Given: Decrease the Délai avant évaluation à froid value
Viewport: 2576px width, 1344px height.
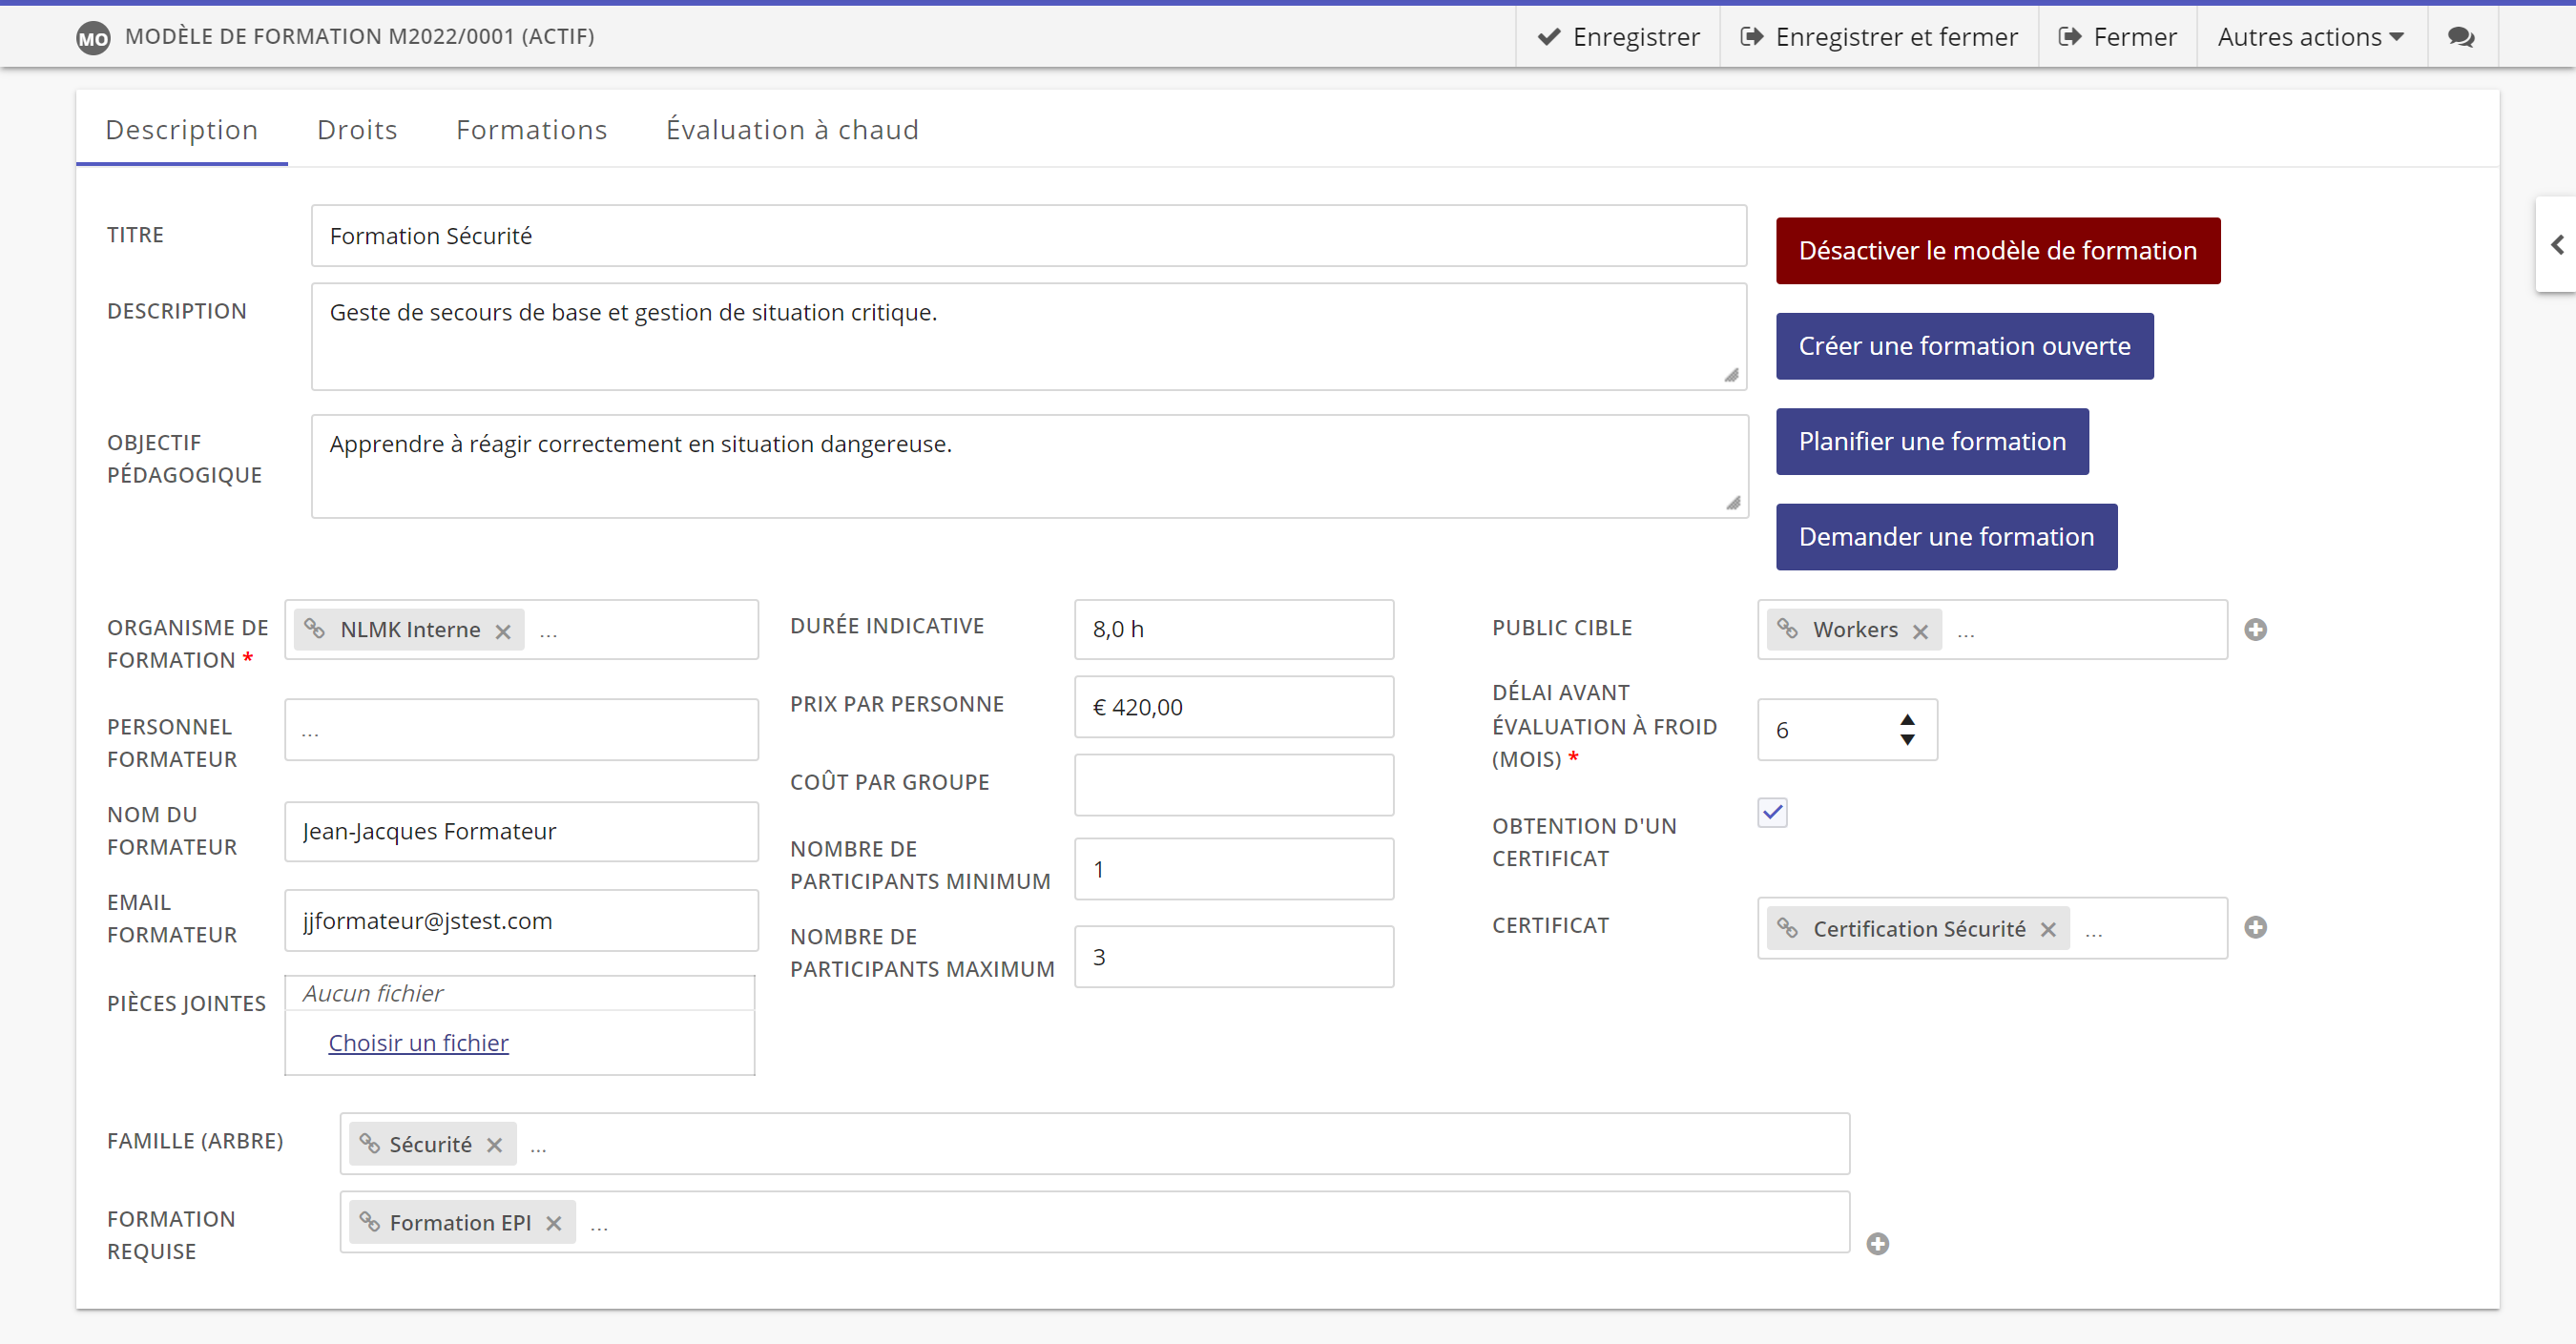Looking at the screenshot, I should (x=1907, y=740).
